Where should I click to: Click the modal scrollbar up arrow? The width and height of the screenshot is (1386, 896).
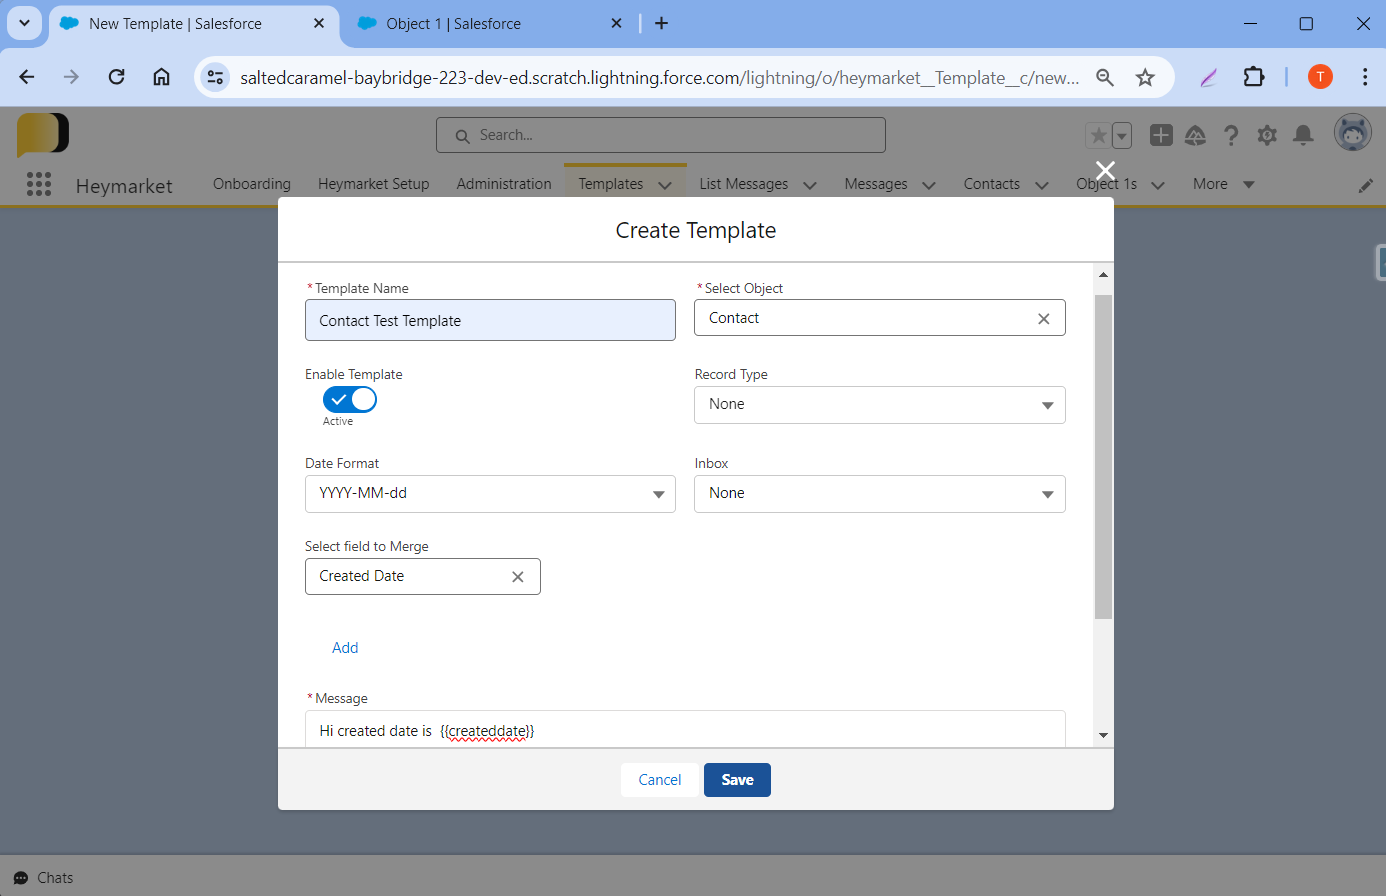[x=1103, y=274]
